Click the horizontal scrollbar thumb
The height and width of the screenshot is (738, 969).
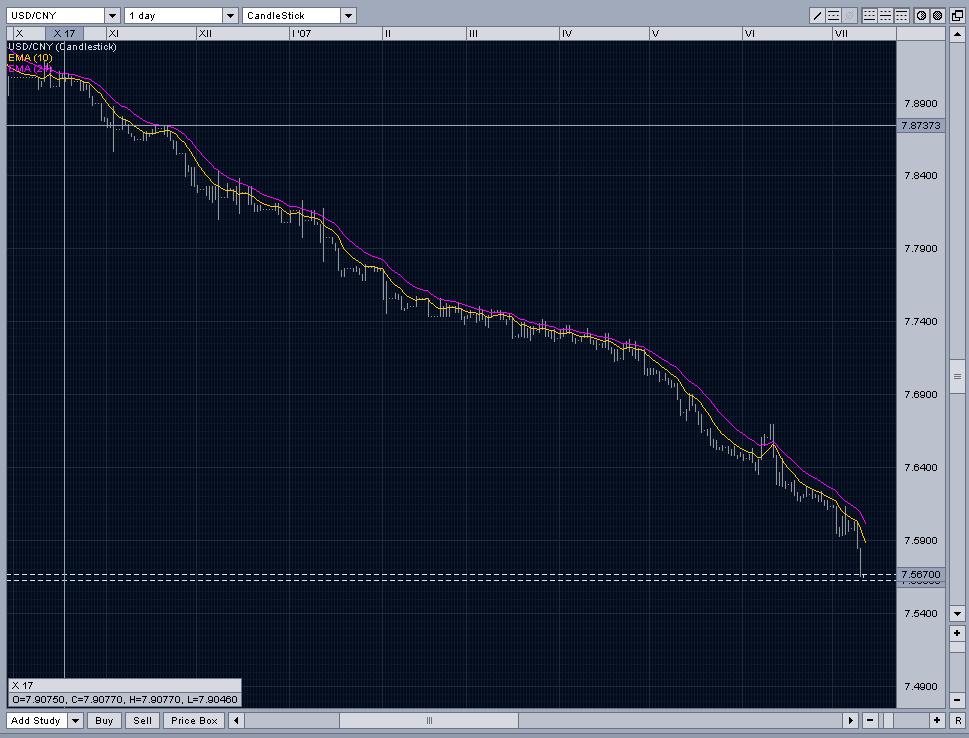coord(429,720)
